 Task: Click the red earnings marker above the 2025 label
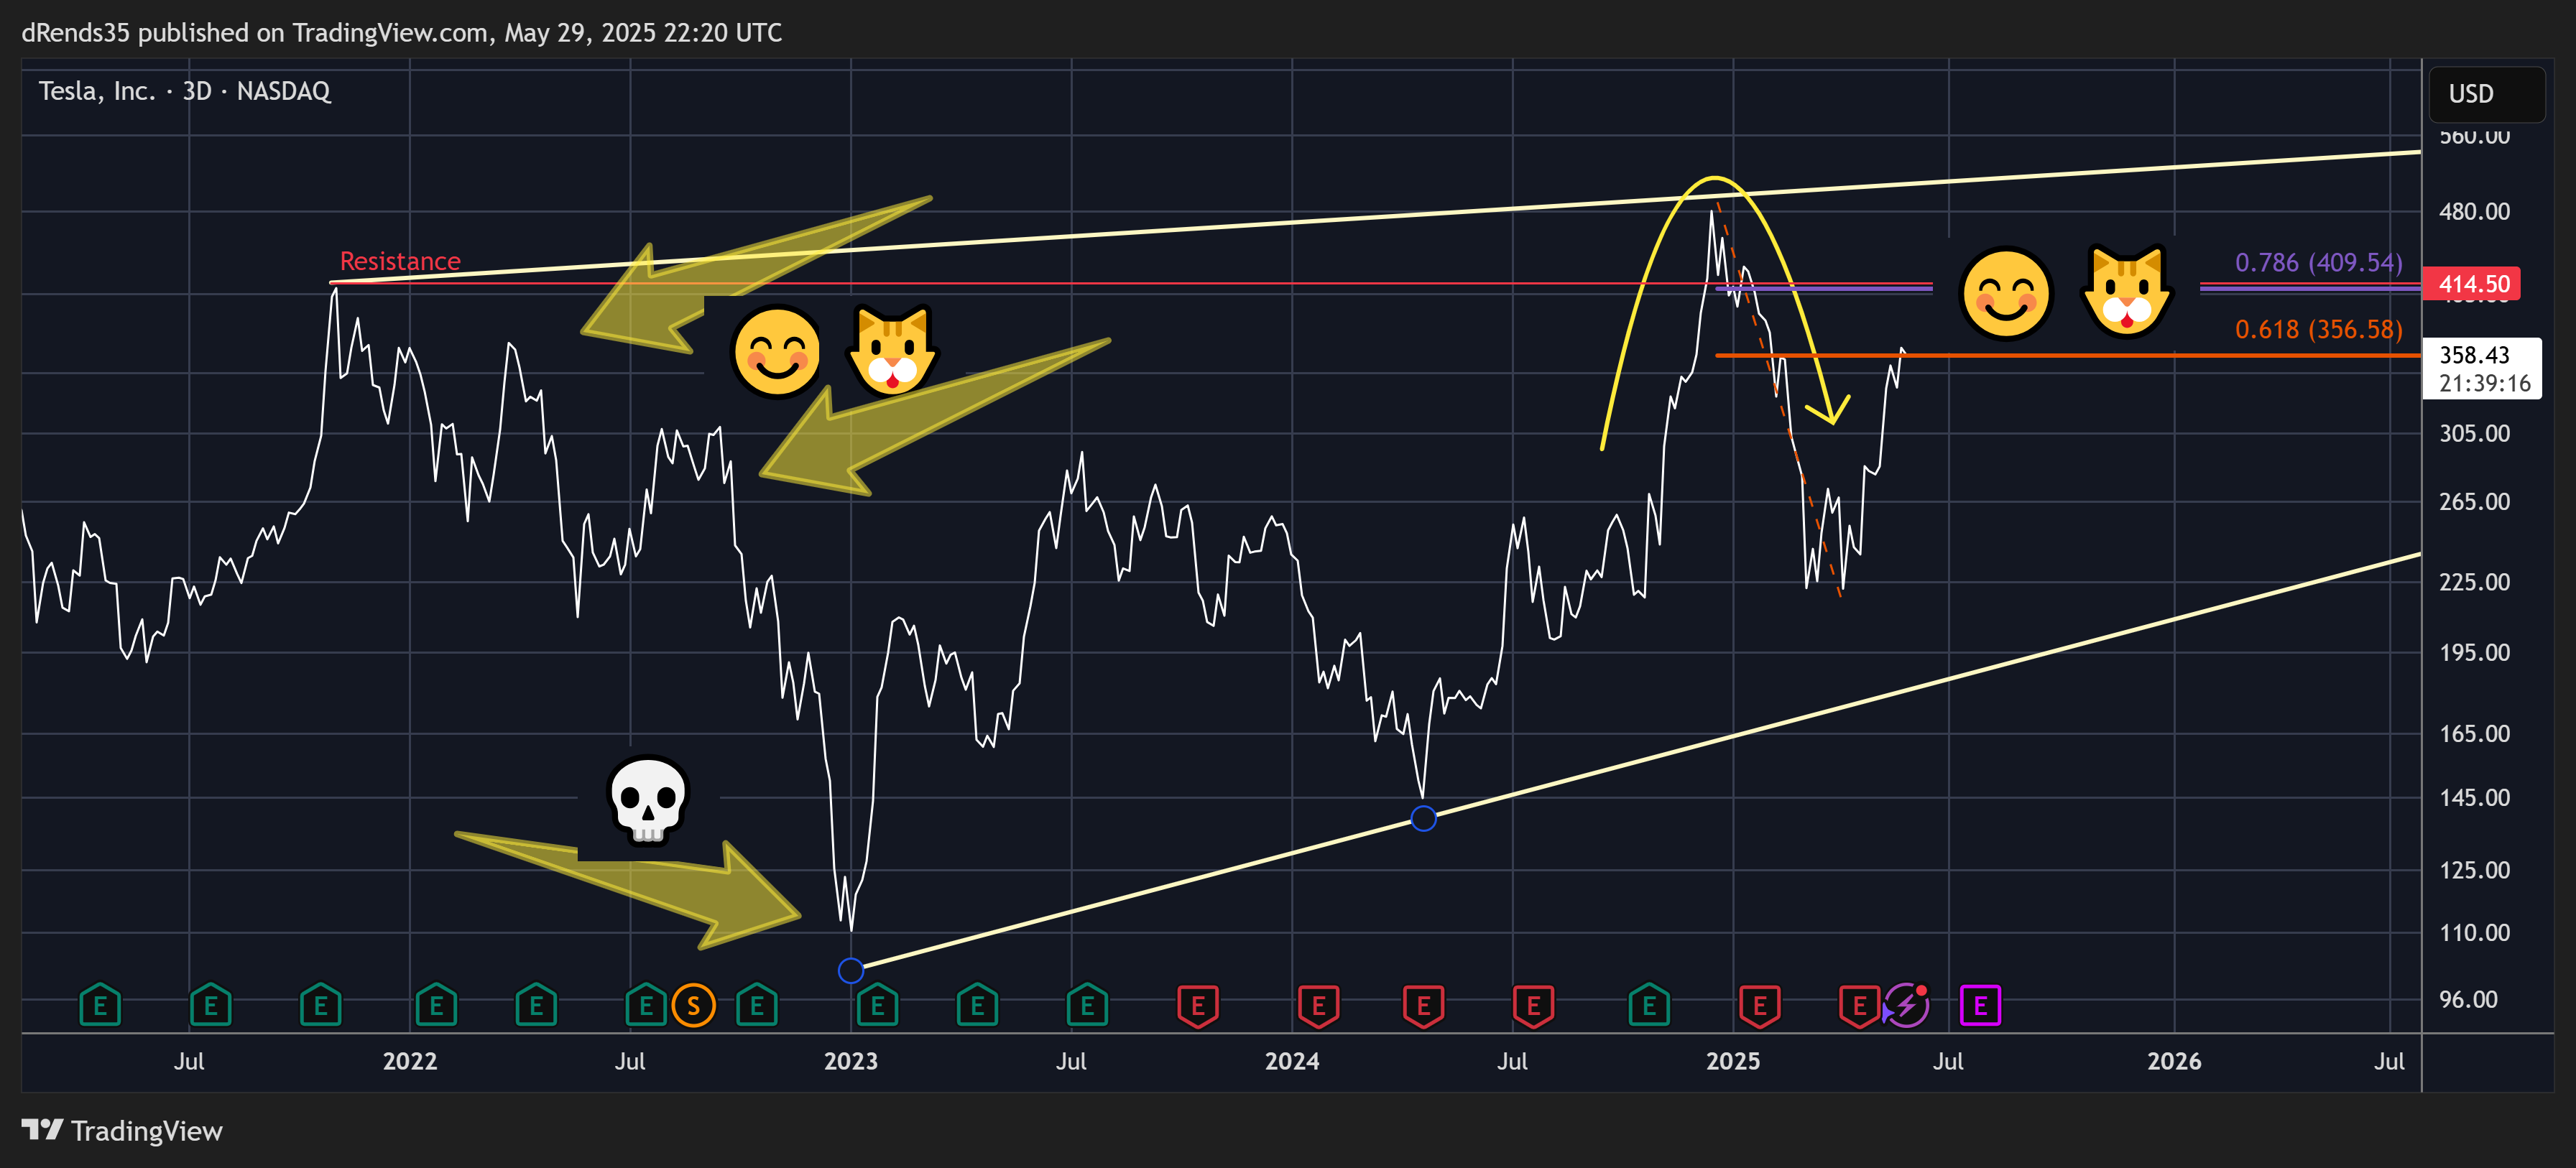click(x=1759, y=1006)
